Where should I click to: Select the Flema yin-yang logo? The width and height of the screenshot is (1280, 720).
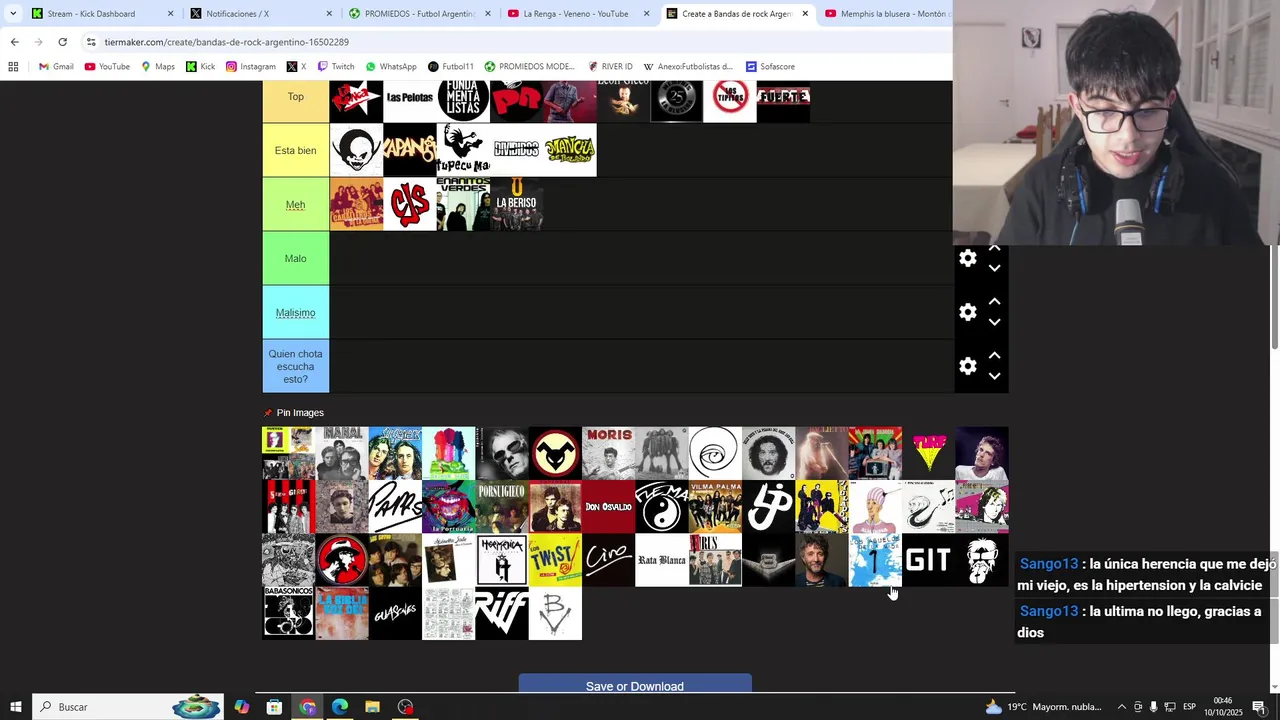pyautogui.click(x=662, y=506)
